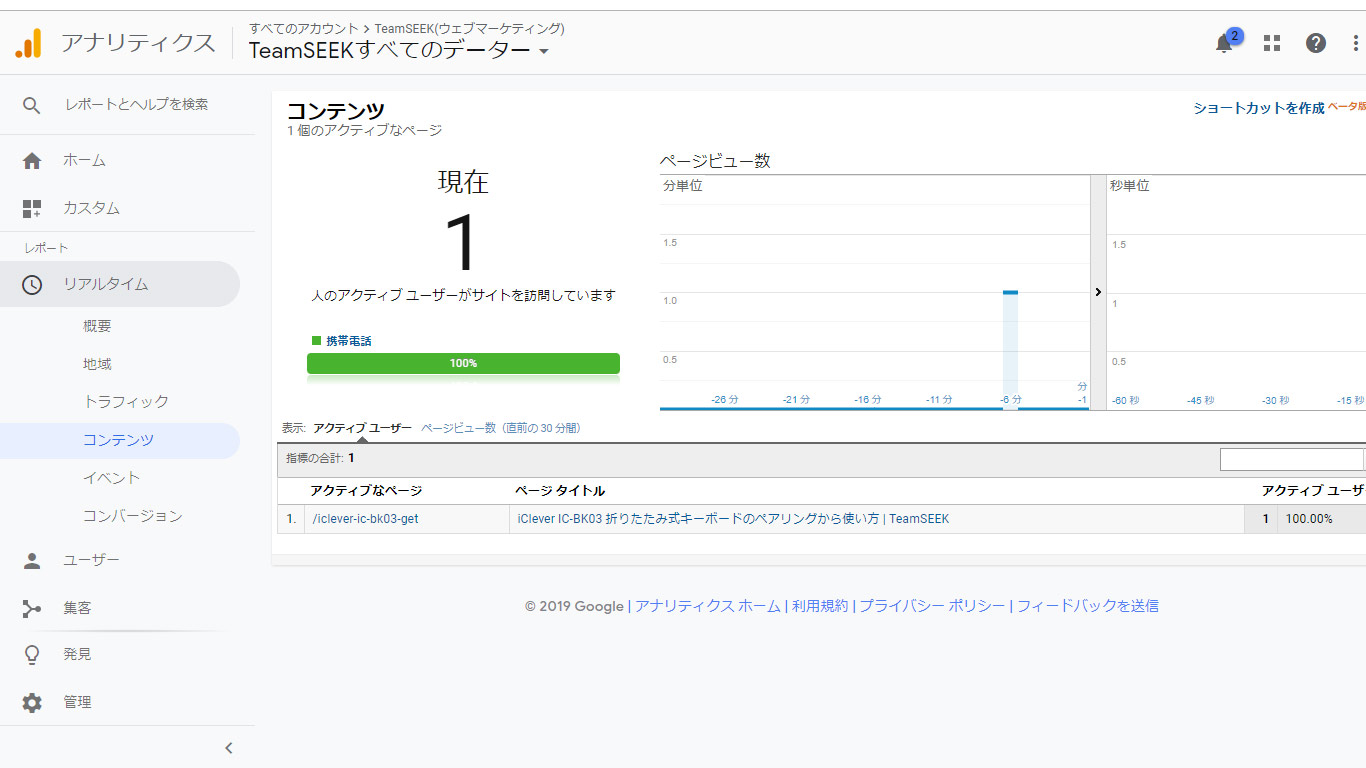Open the 概要 realtime report
The image size is (1366, 768).
tap(97, 326)
